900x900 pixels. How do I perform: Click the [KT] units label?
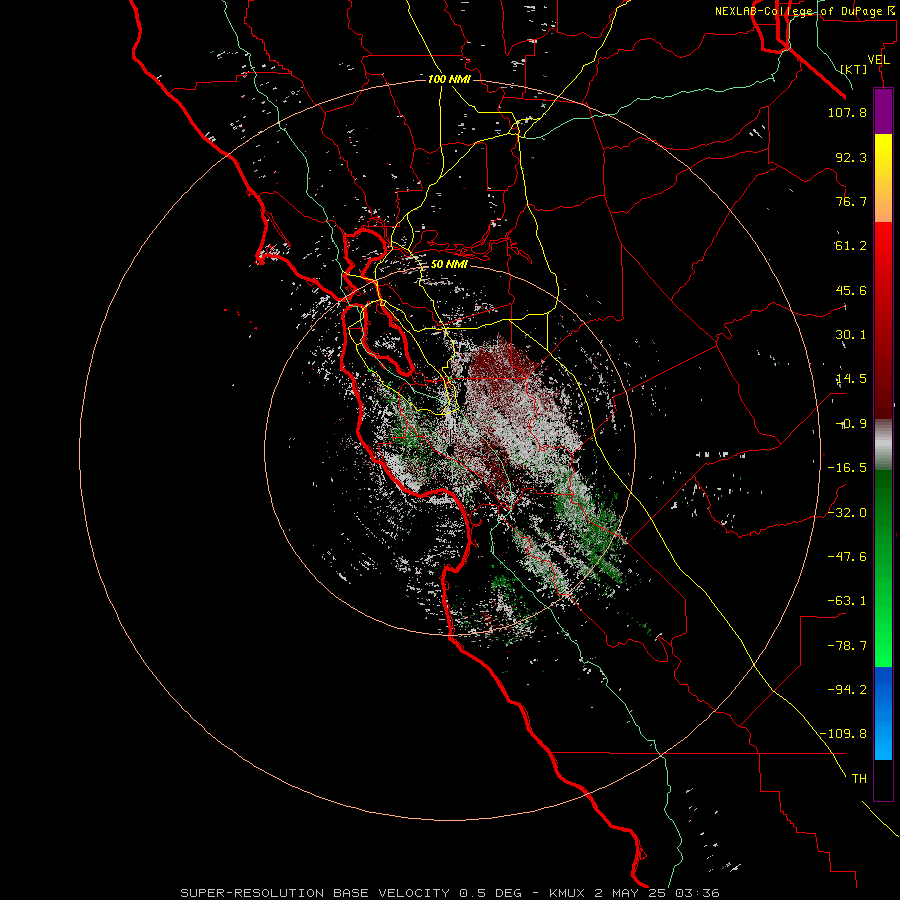854,69
